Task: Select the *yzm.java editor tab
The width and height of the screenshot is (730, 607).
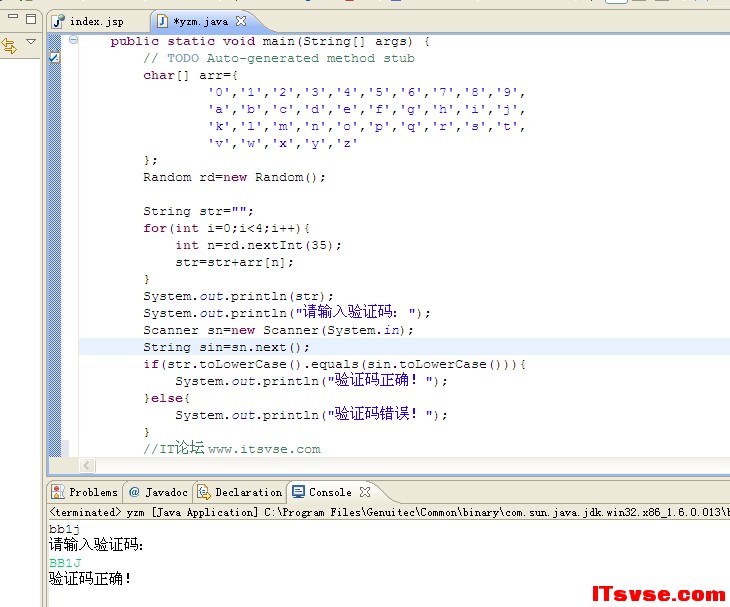Action: click(200, 21)
